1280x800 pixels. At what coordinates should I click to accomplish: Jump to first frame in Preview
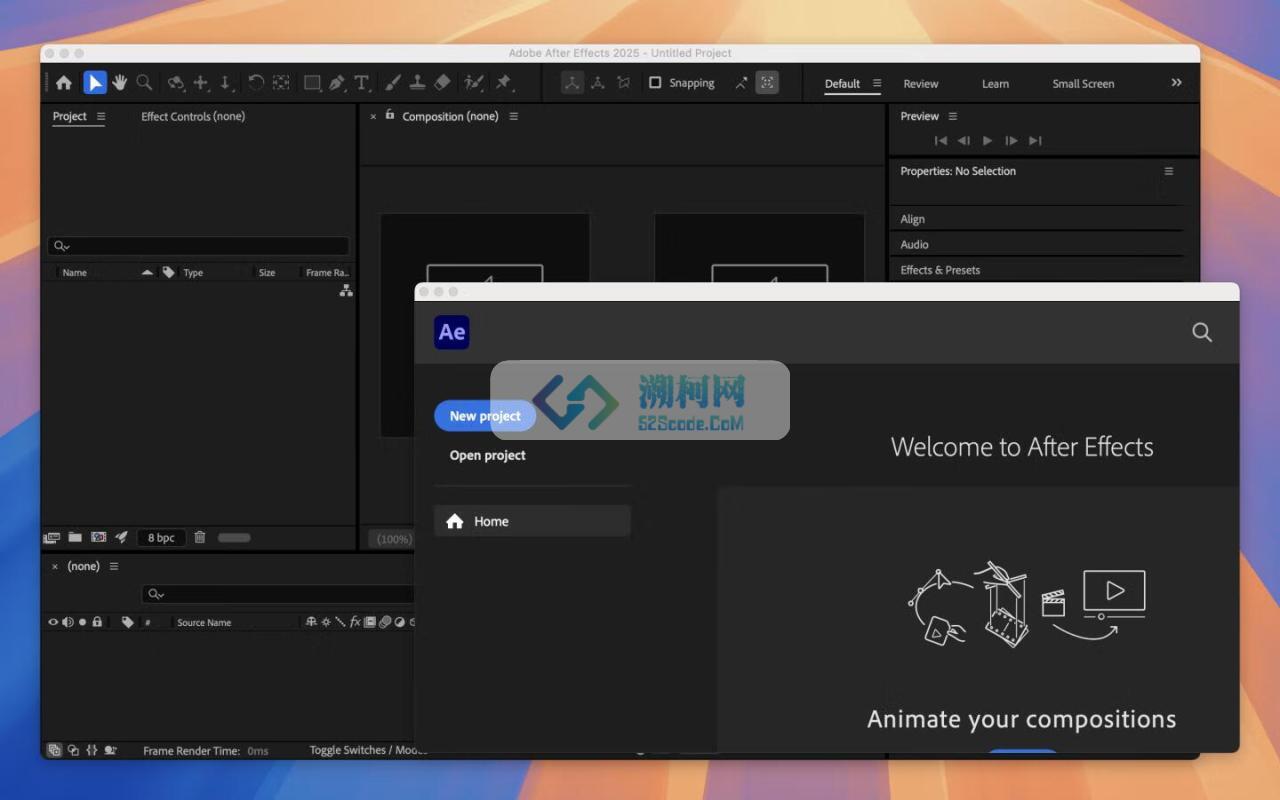[x=940, y=141]
